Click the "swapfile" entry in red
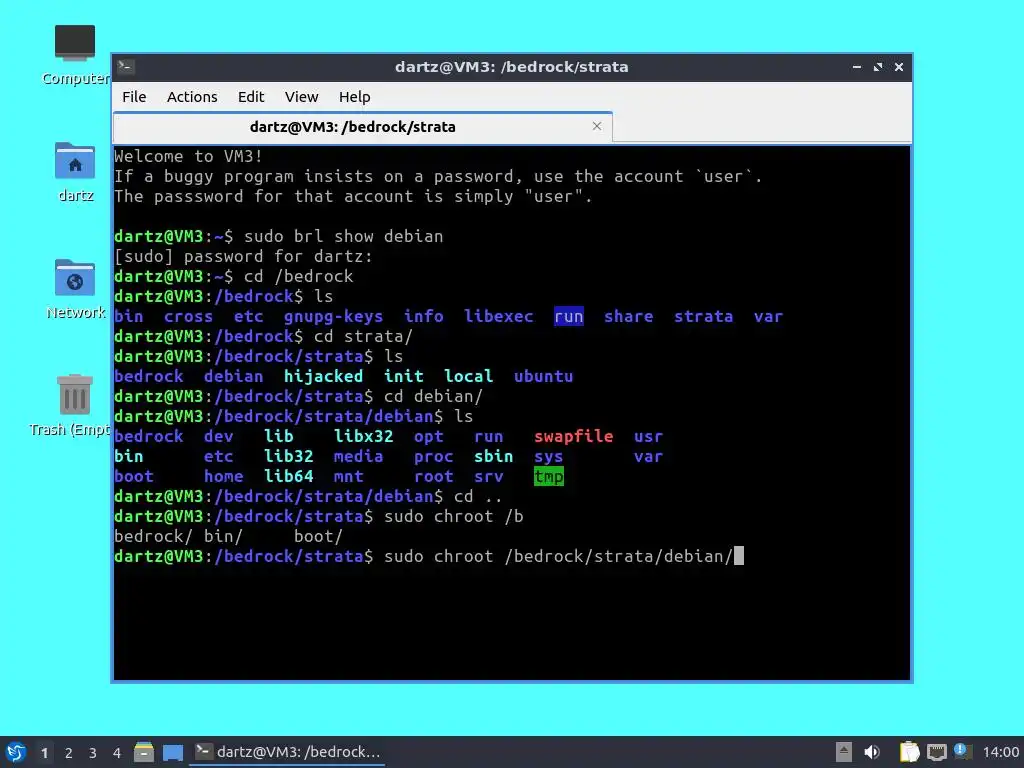Viewport: 1024px width, 768px height. (573, 436)
